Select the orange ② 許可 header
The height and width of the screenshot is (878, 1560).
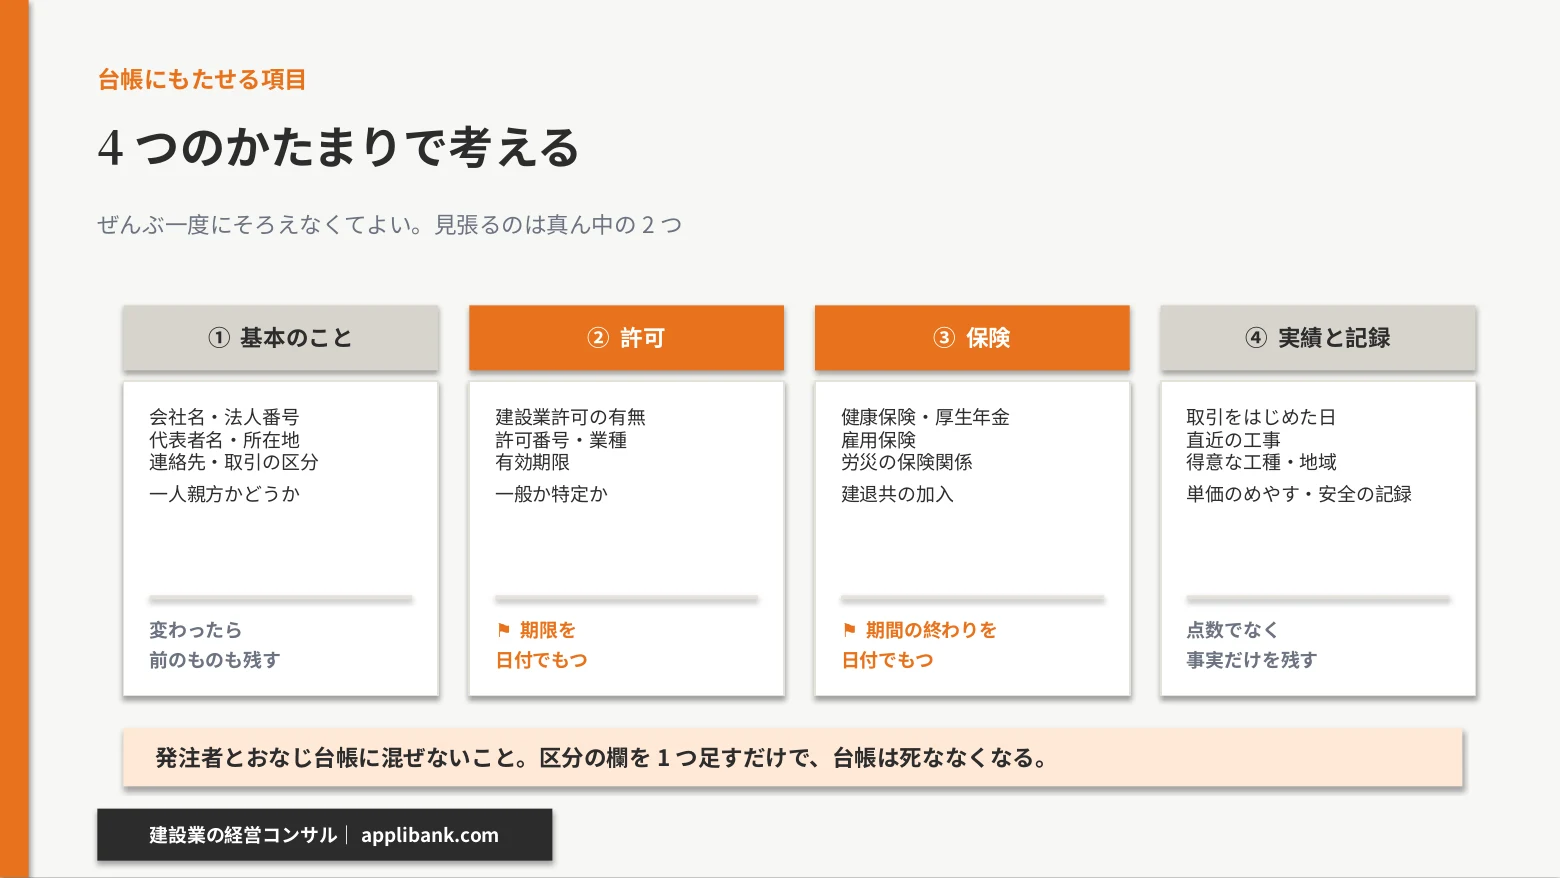[x=626, y=338]
